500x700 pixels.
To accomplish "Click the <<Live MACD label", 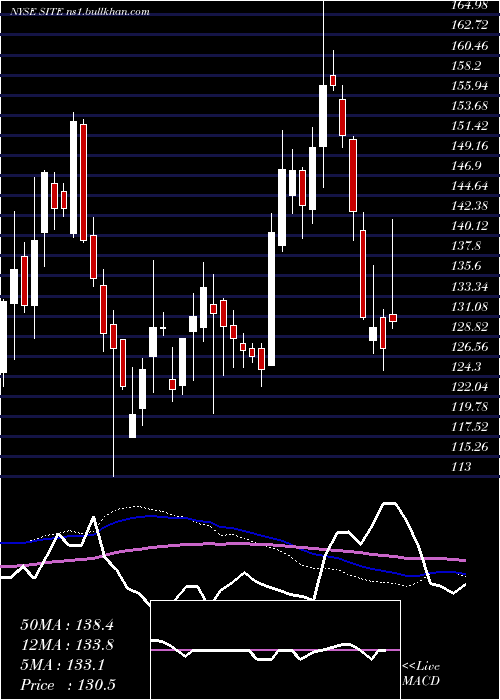I will 421,673.
